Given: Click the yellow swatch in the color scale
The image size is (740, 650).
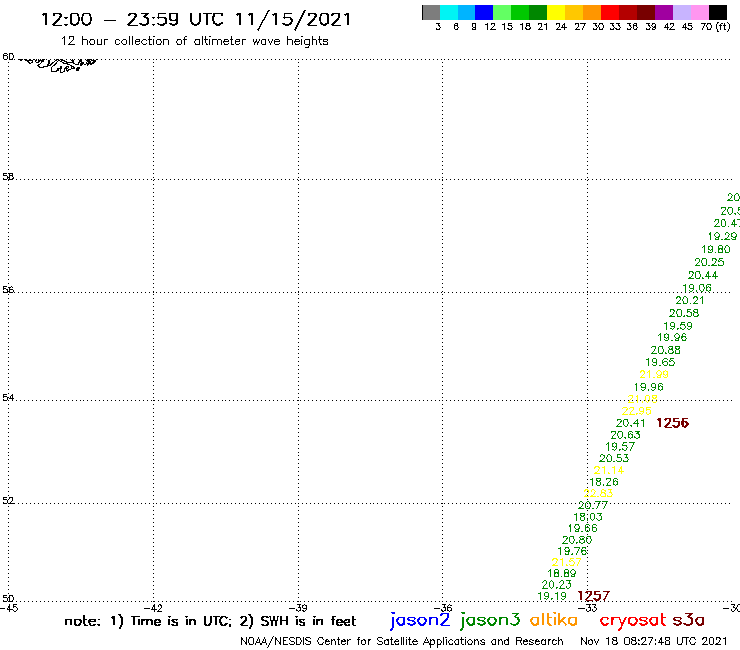Looking at the screenshot, I should click(x=556, y=12).
